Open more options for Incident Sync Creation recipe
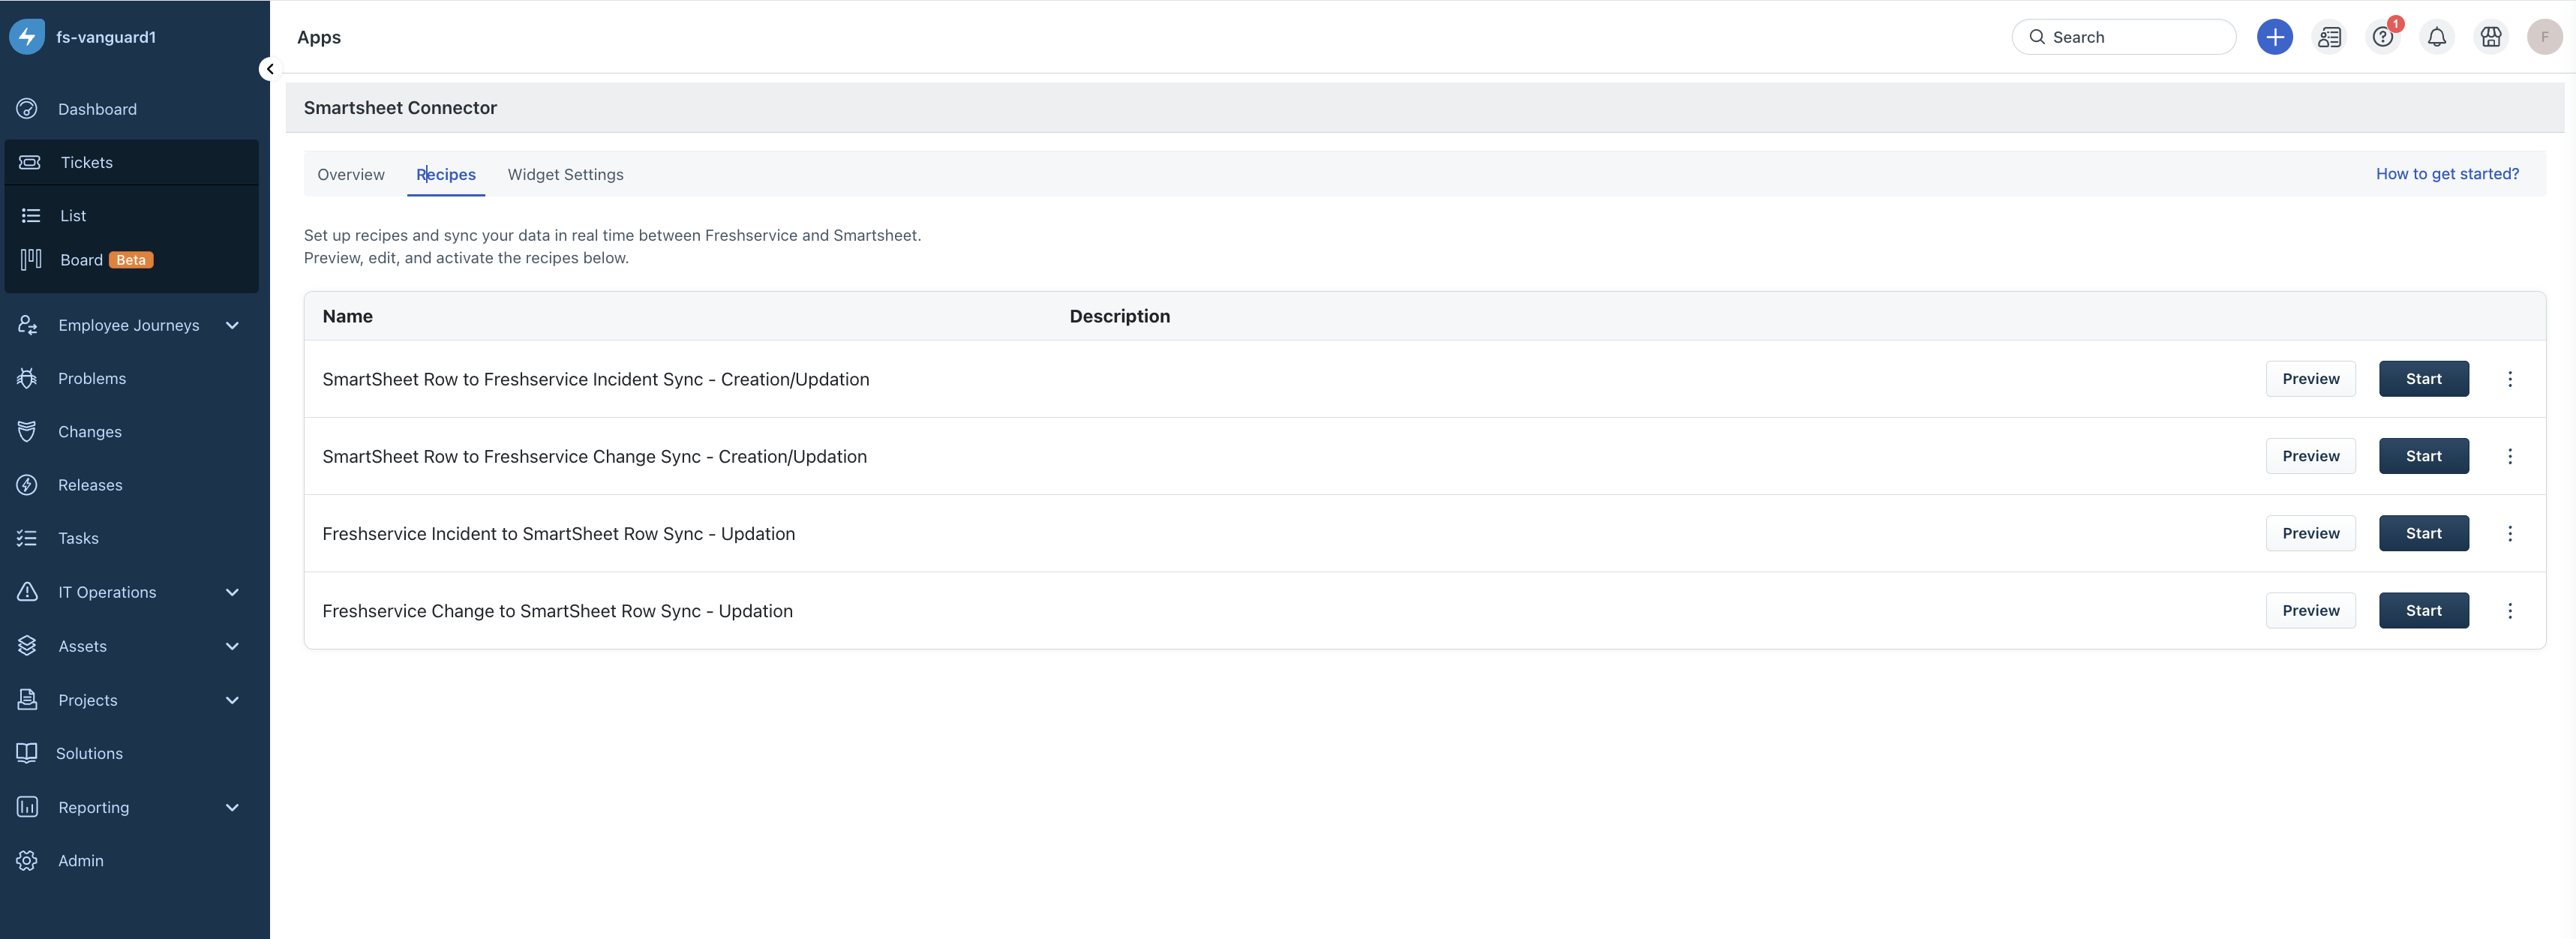The height and width of the screenshot is (939, 2576). click(x=2509, y=379)
